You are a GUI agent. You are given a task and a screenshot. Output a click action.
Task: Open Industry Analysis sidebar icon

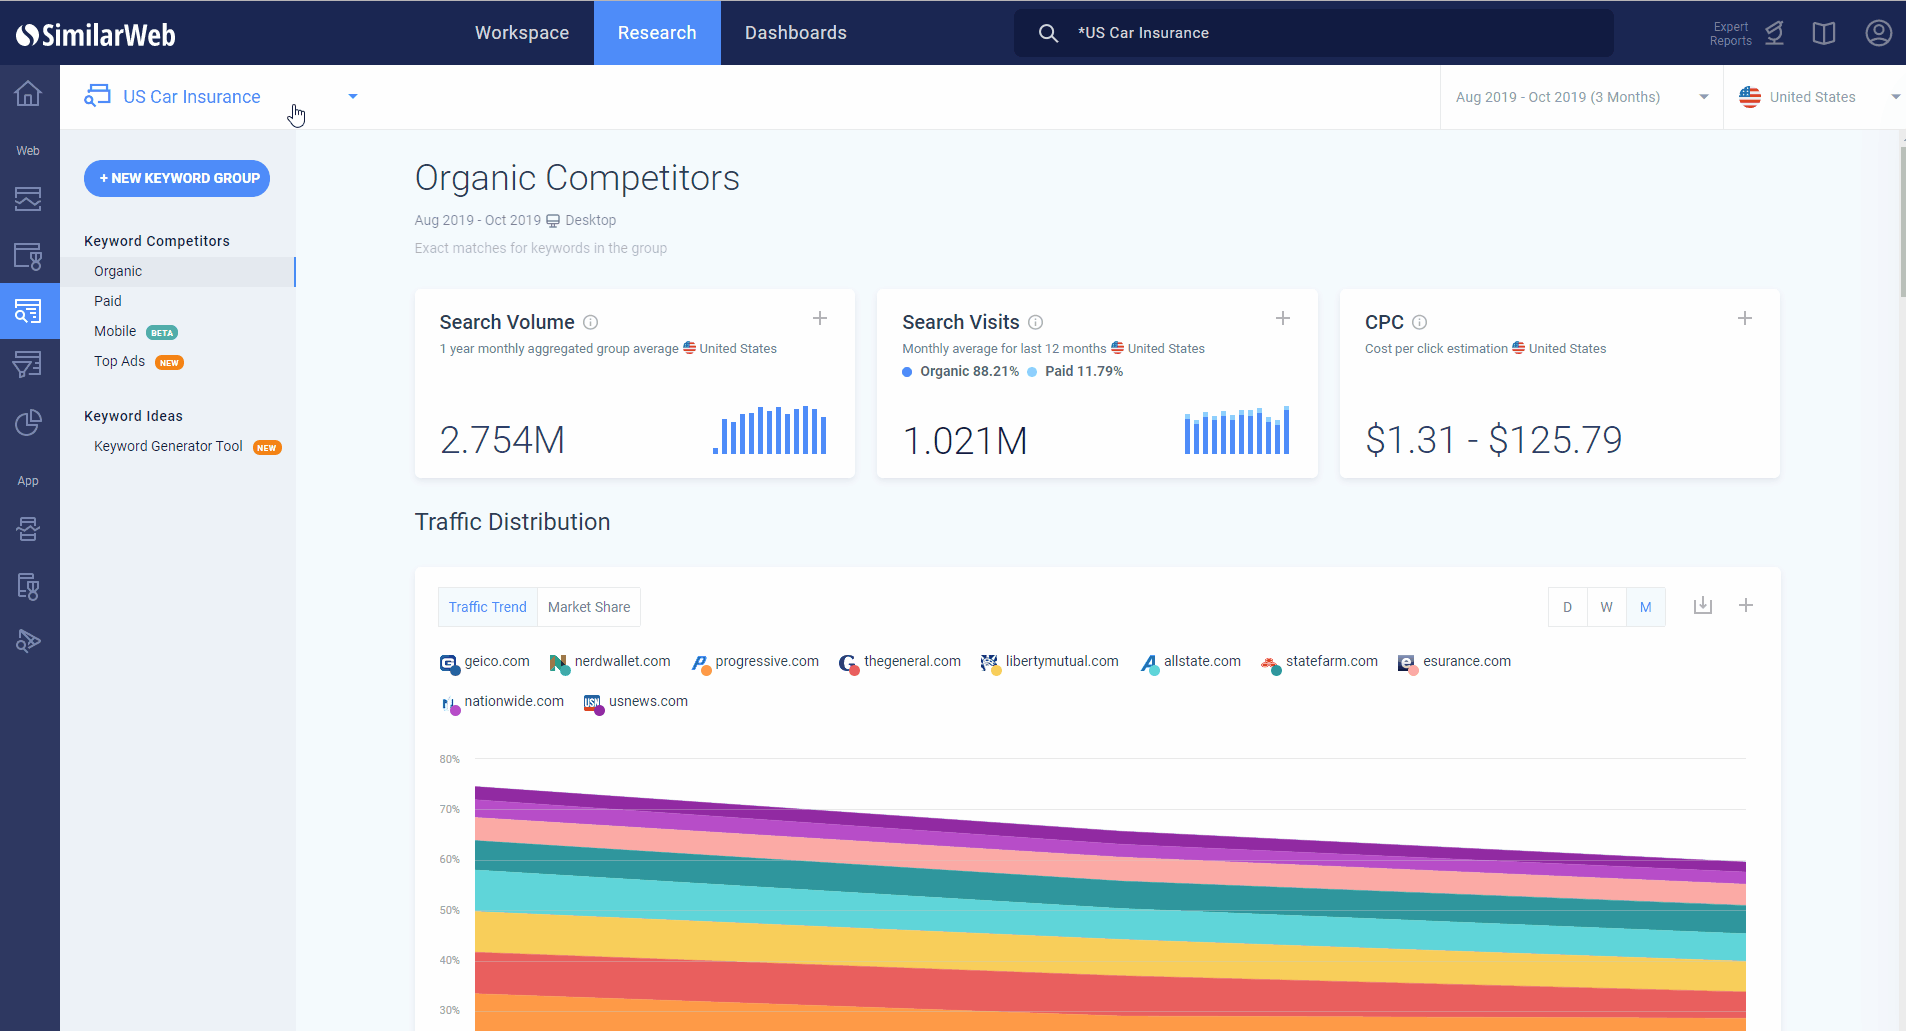tap(28, 256)
